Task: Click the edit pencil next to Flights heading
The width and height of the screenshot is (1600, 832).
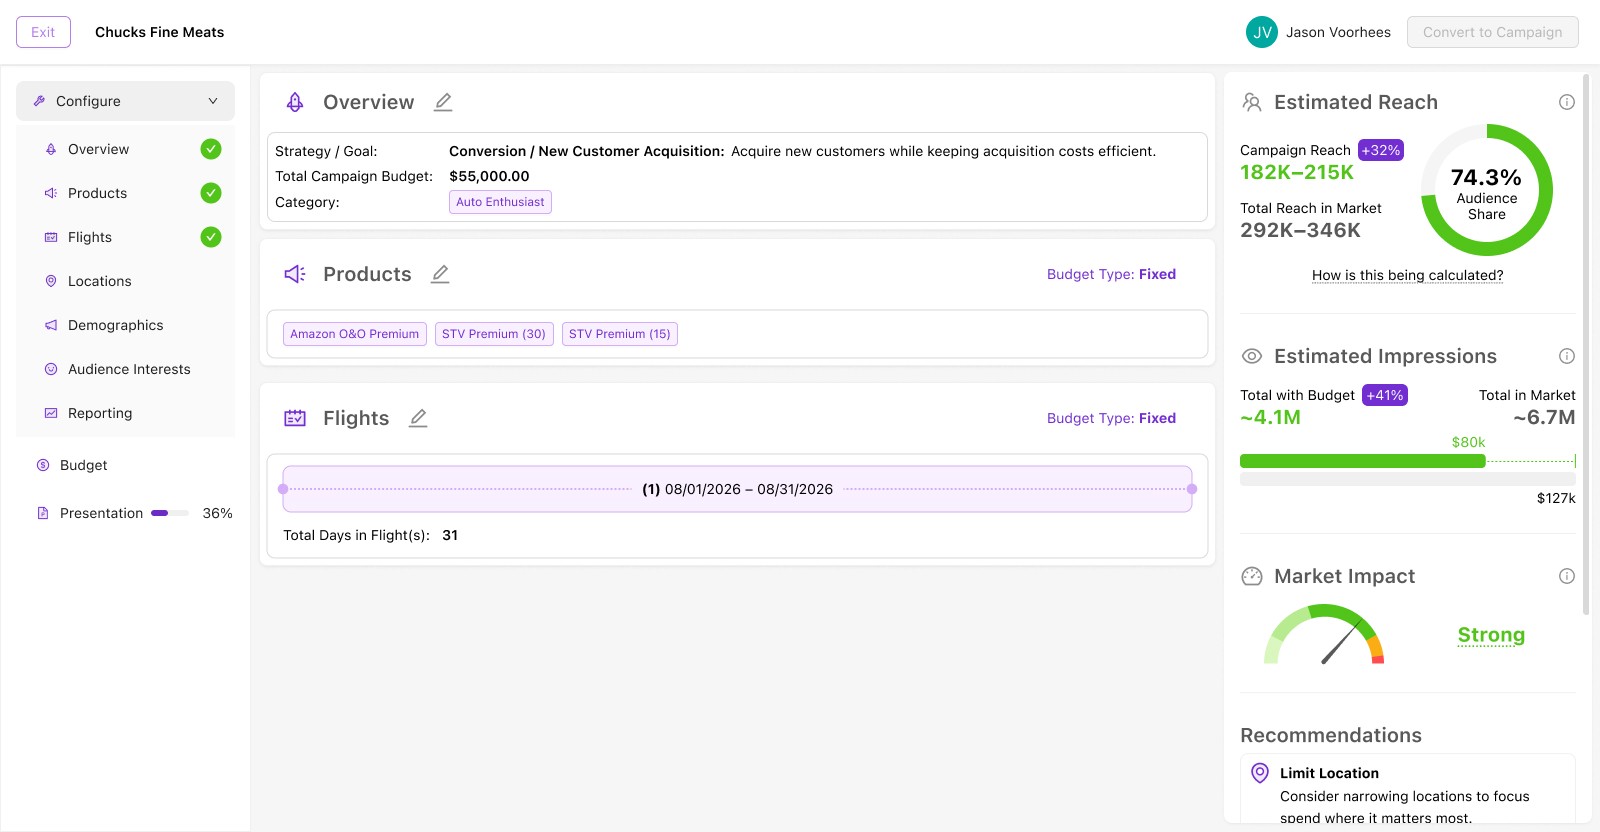Action: click(x=418, y=418)
